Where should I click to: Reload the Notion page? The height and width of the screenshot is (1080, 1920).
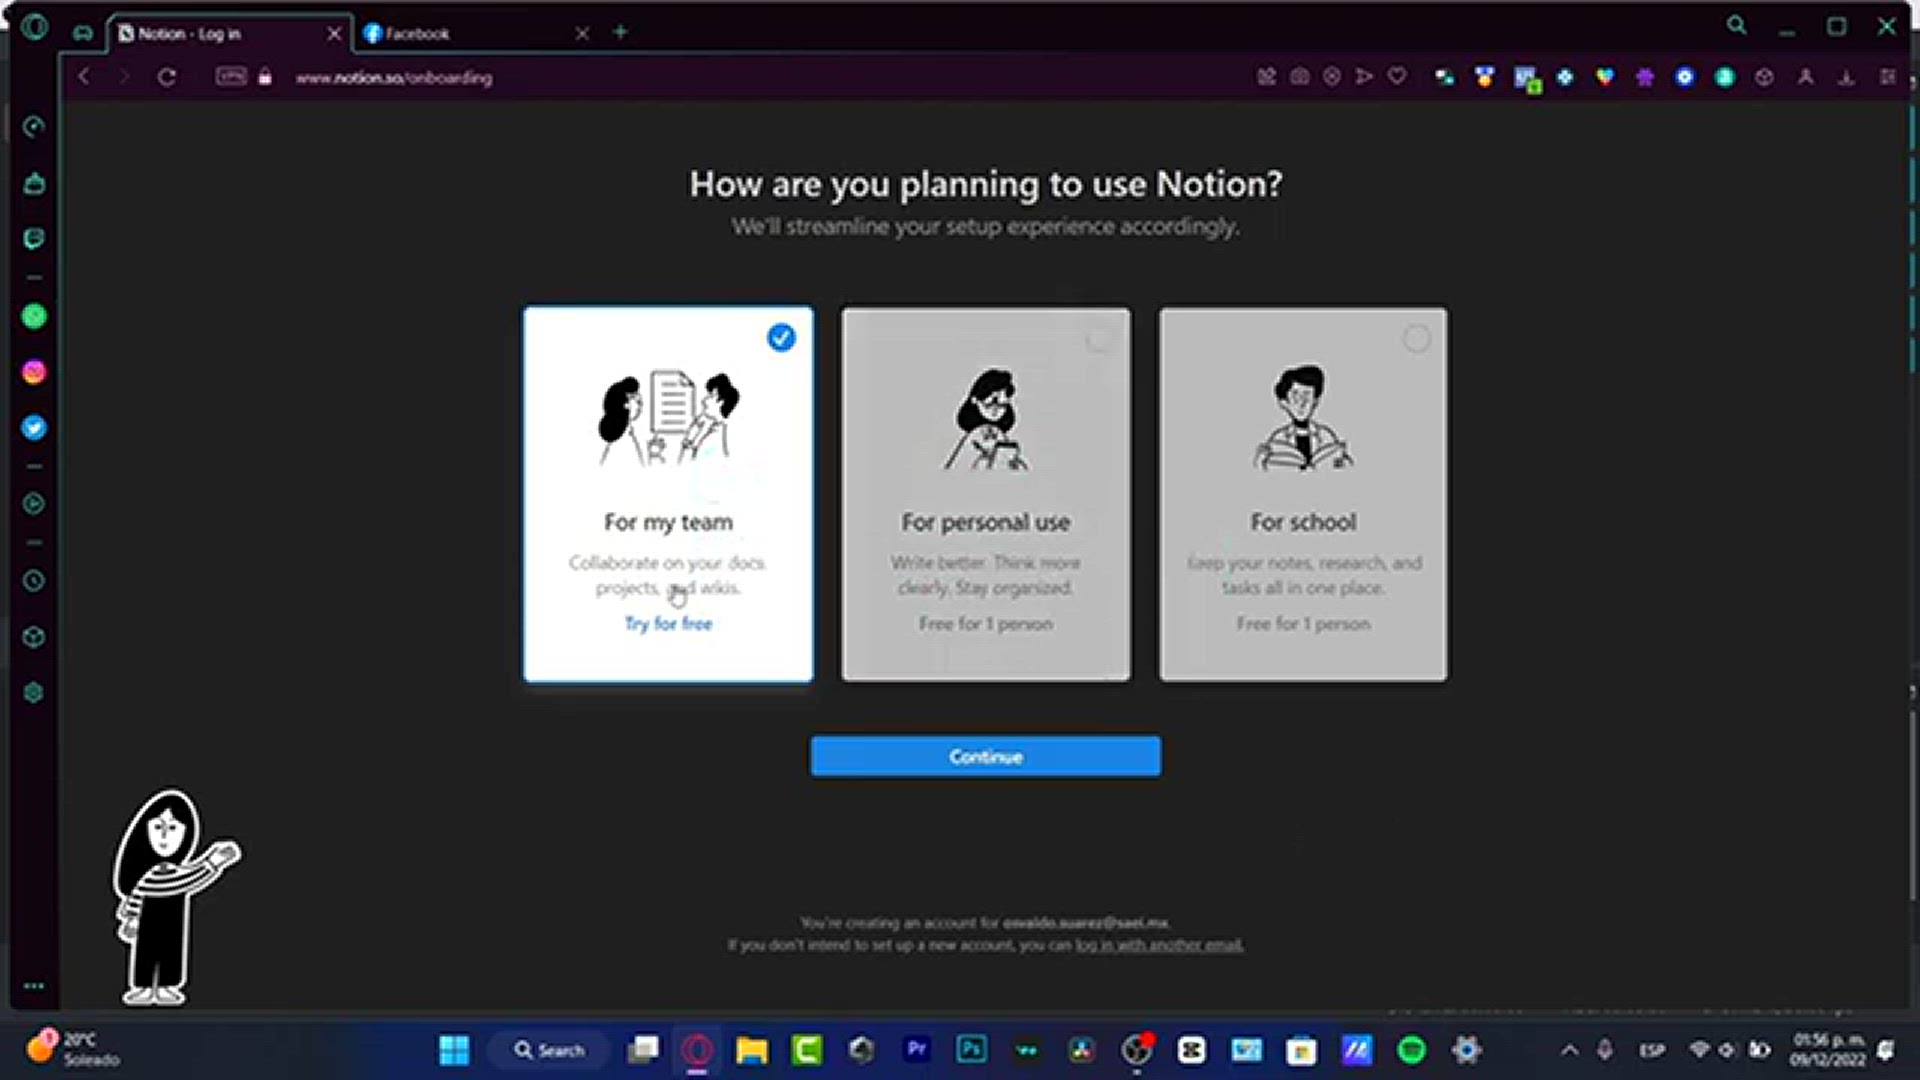pos(167,77)
